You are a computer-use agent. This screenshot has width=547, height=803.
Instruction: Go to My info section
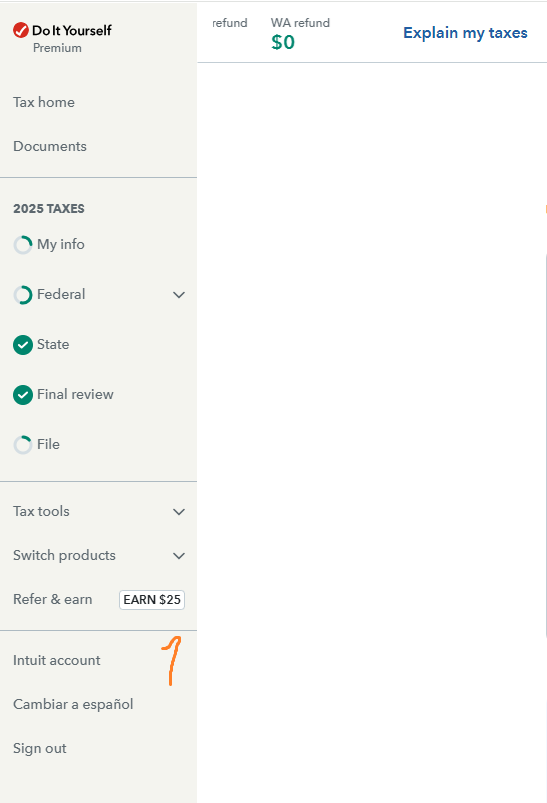pos(60,244)
